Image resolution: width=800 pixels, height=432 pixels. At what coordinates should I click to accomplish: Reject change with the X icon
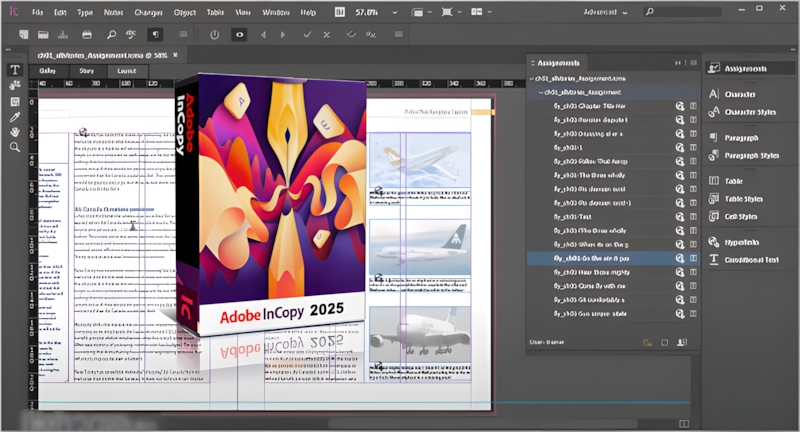click(x=327, y=35)
